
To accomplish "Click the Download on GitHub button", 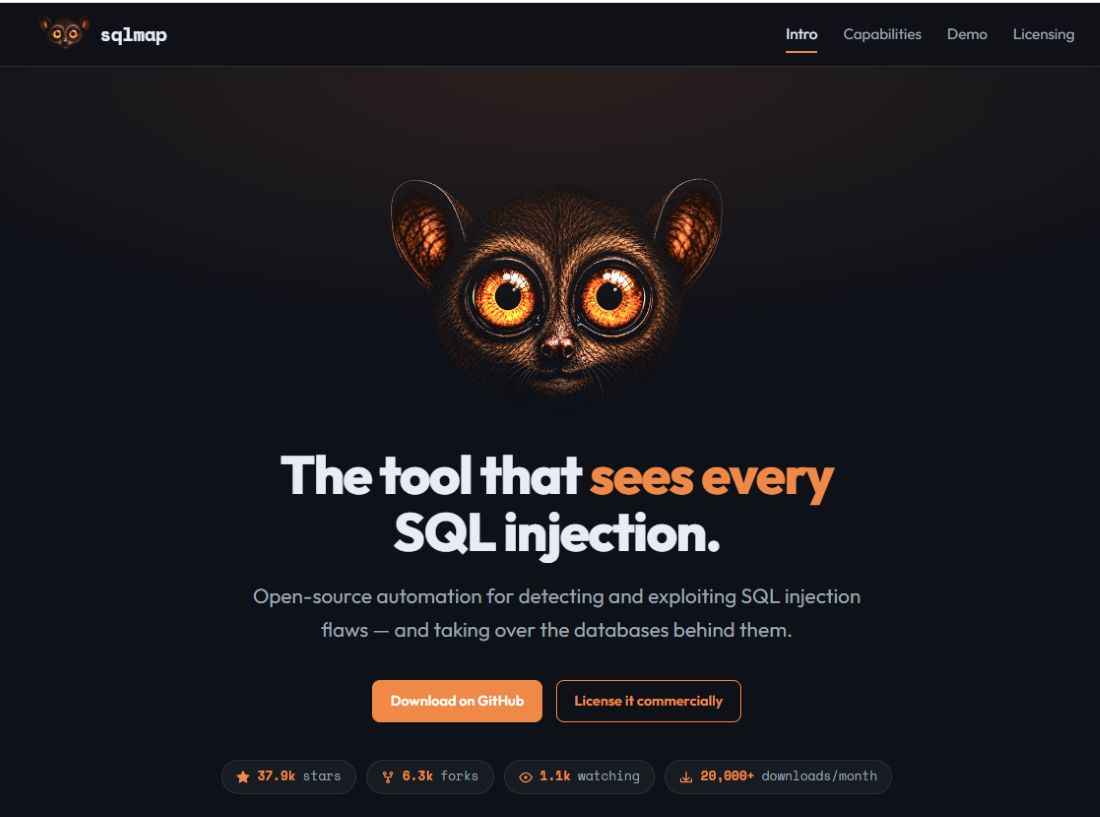I will 457,701.
